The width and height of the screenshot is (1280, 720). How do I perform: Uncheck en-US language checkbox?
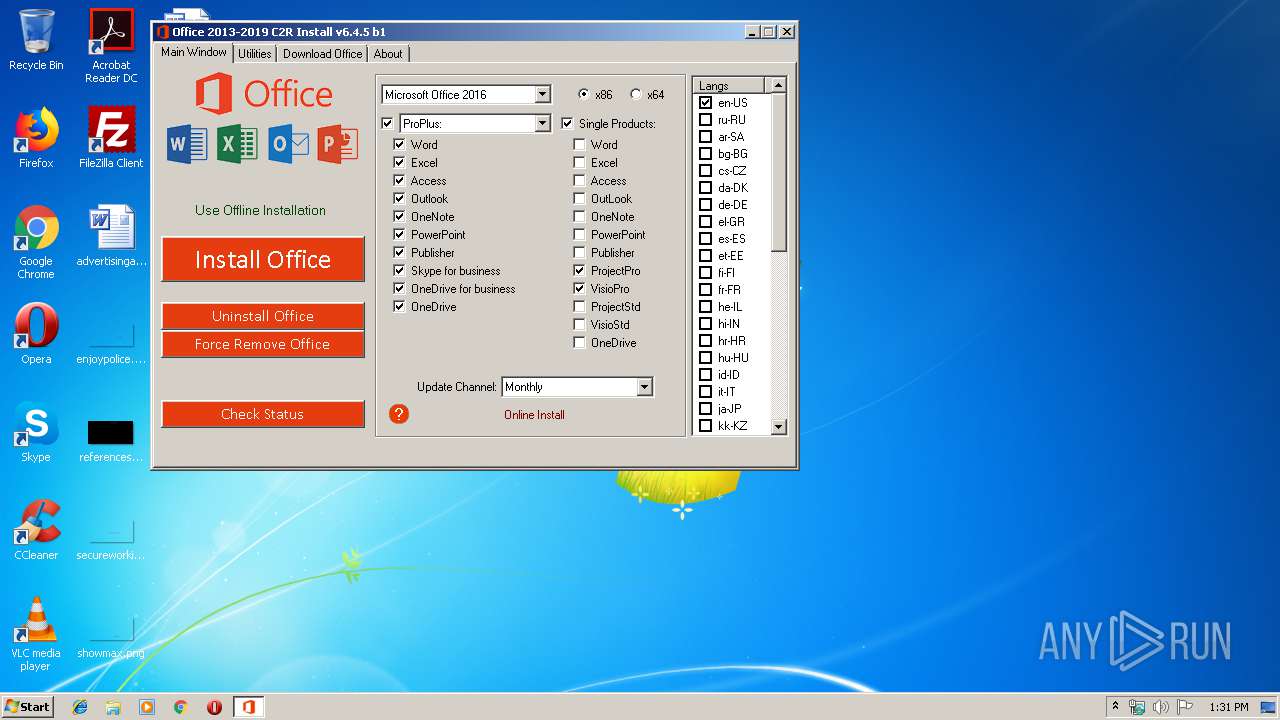pyautogui.click(x=706, y=103)
